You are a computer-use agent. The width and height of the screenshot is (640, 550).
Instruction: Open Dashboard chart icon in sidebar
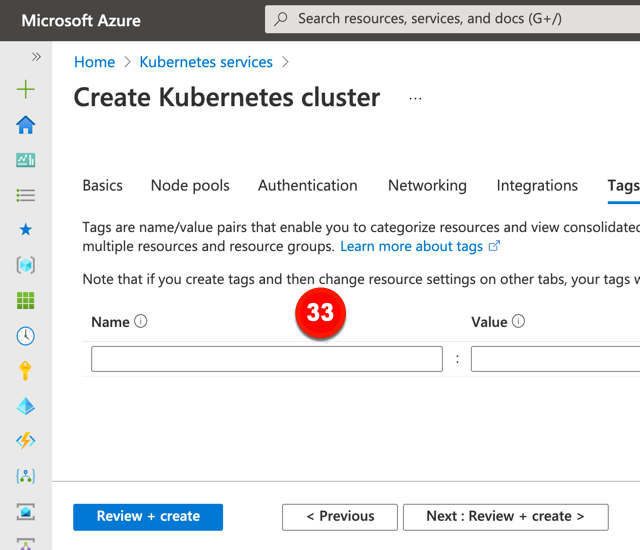26,160
